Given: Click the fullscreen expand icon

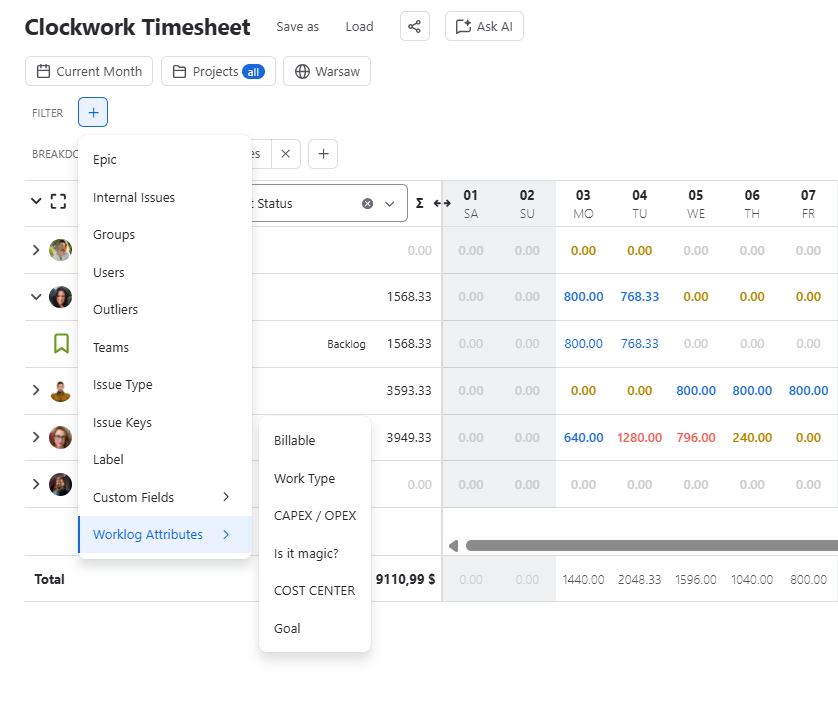Looking at the screenshot, I should pos(58,202).
